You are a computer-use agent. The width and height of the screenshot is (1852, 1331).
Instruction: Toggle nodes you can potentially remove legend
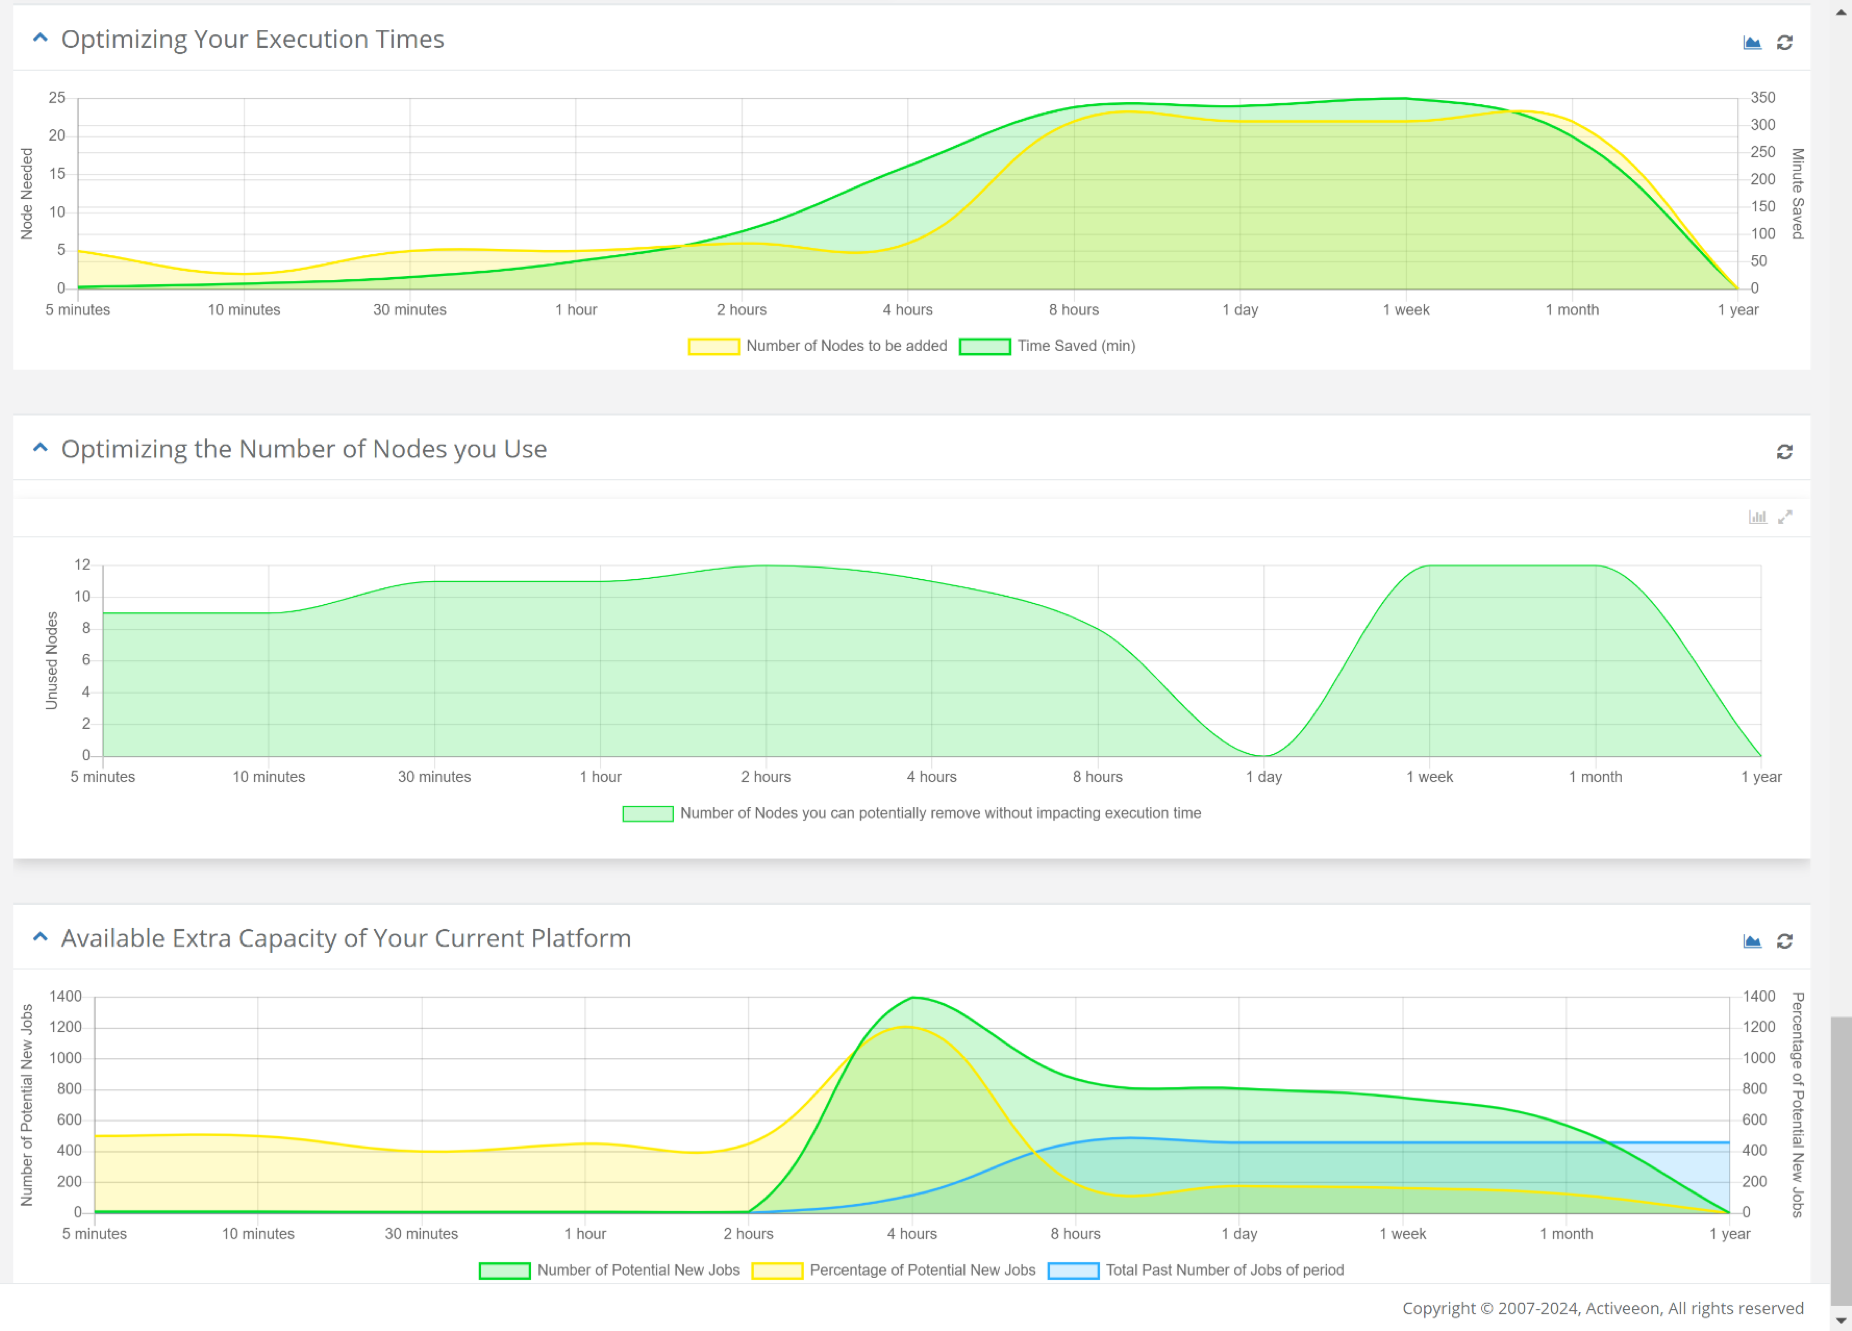click(912, 813)
